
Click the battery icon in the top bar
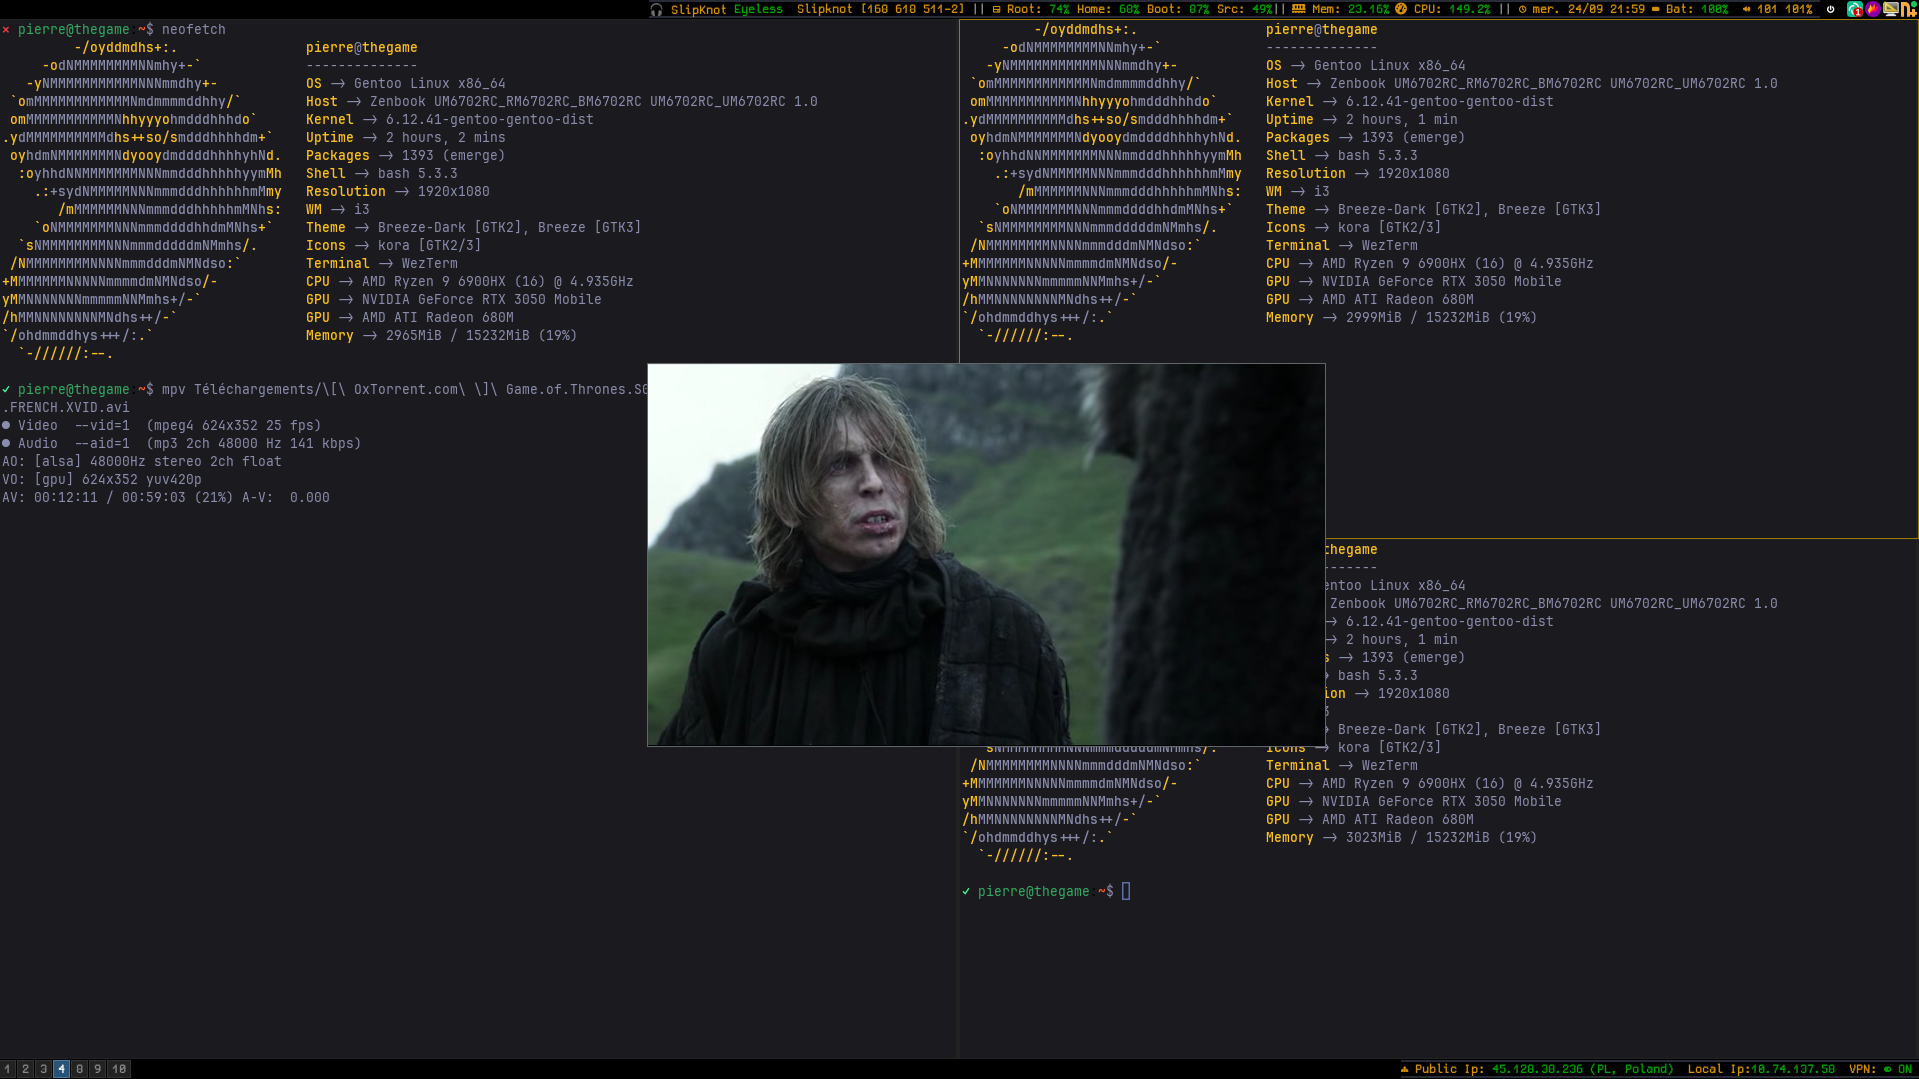(x=1656, y=9)
